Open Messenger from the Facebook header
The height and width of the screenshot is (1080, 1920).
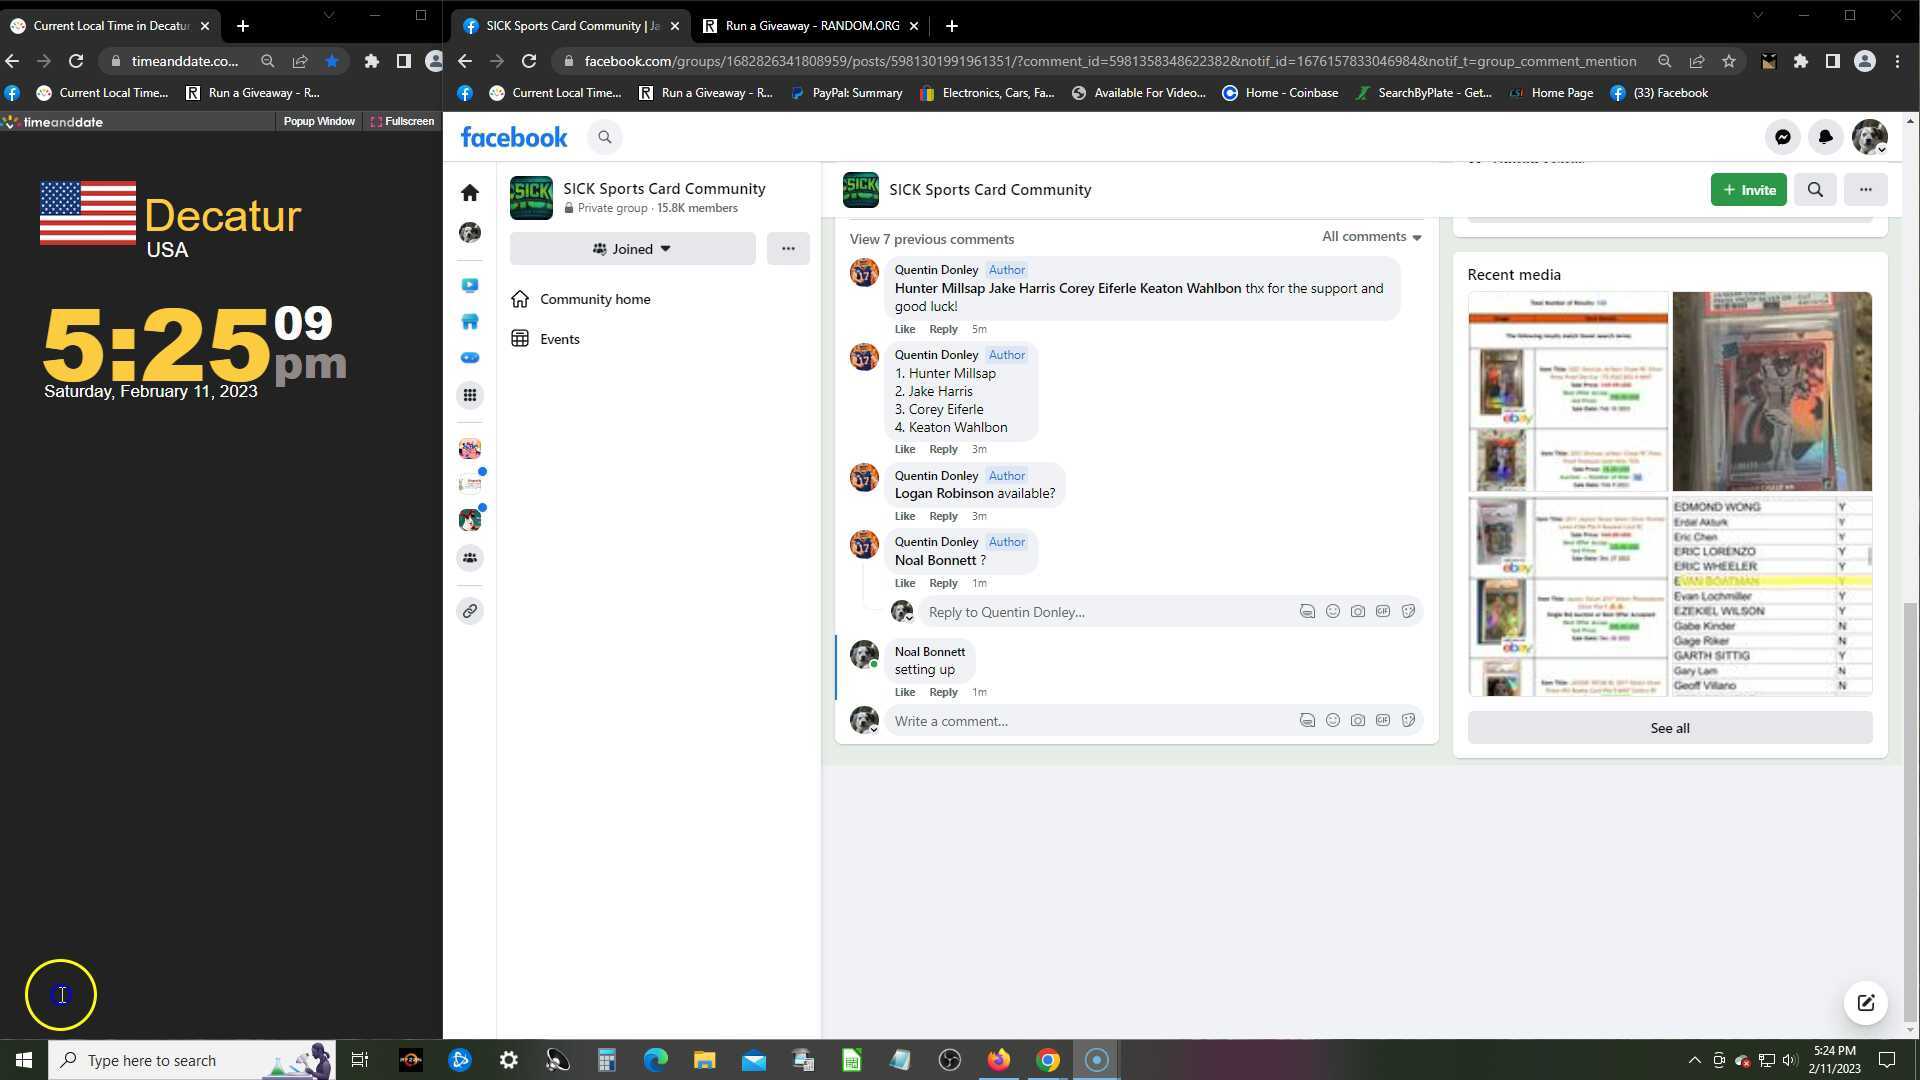click(1782, 137)
